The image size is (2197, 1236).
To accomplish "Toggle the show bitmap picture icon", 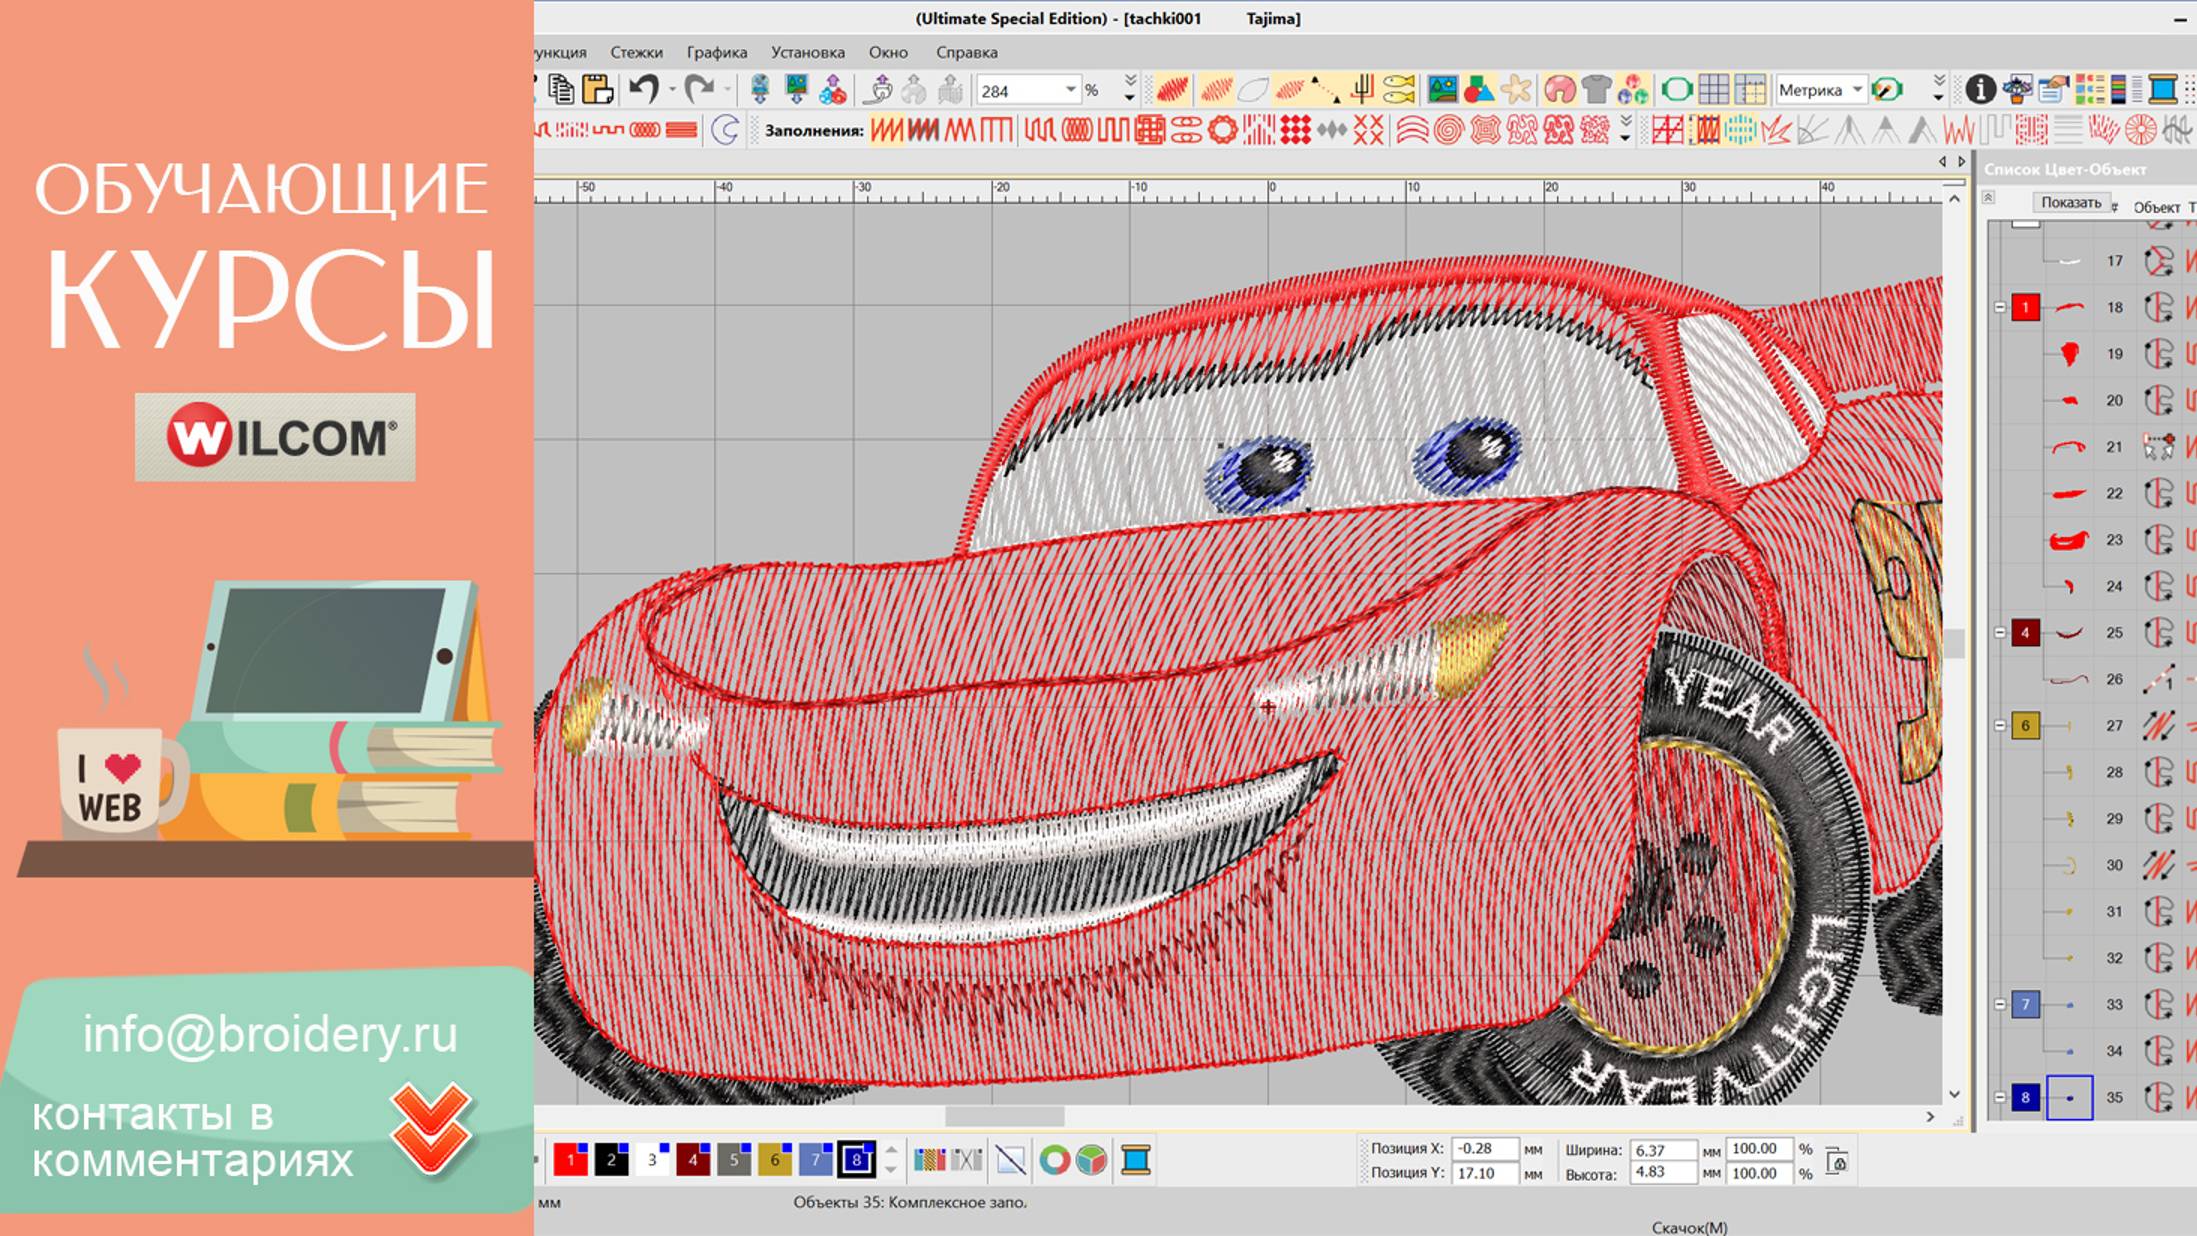I will (x=1442, y=90).
